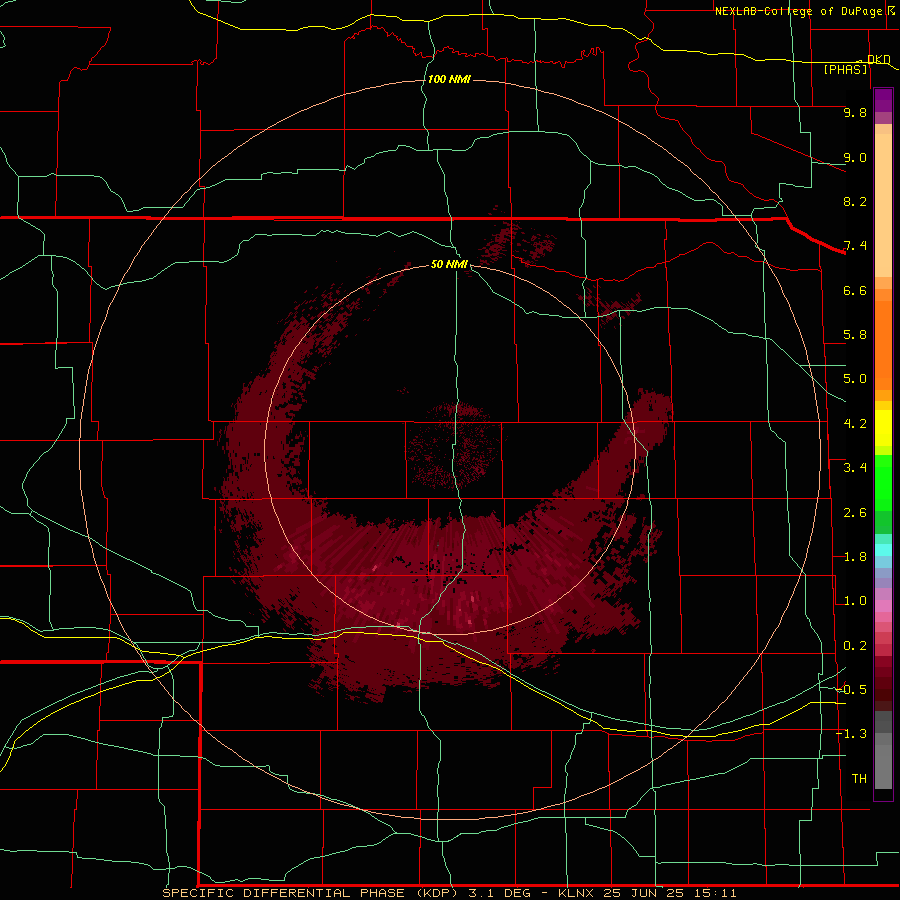Click the 25 JUN 25 date in the caption

[641, 893]
